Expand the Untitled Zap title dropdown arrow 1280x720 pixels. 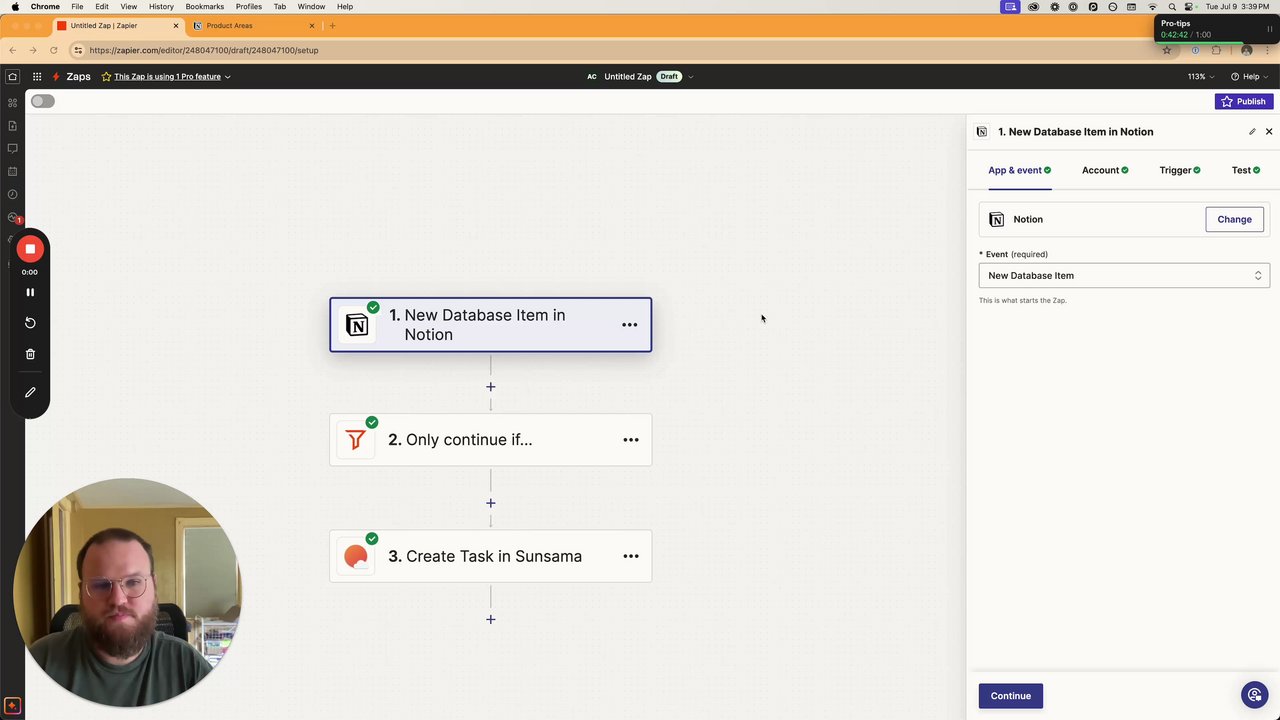[x=690, y=76]
